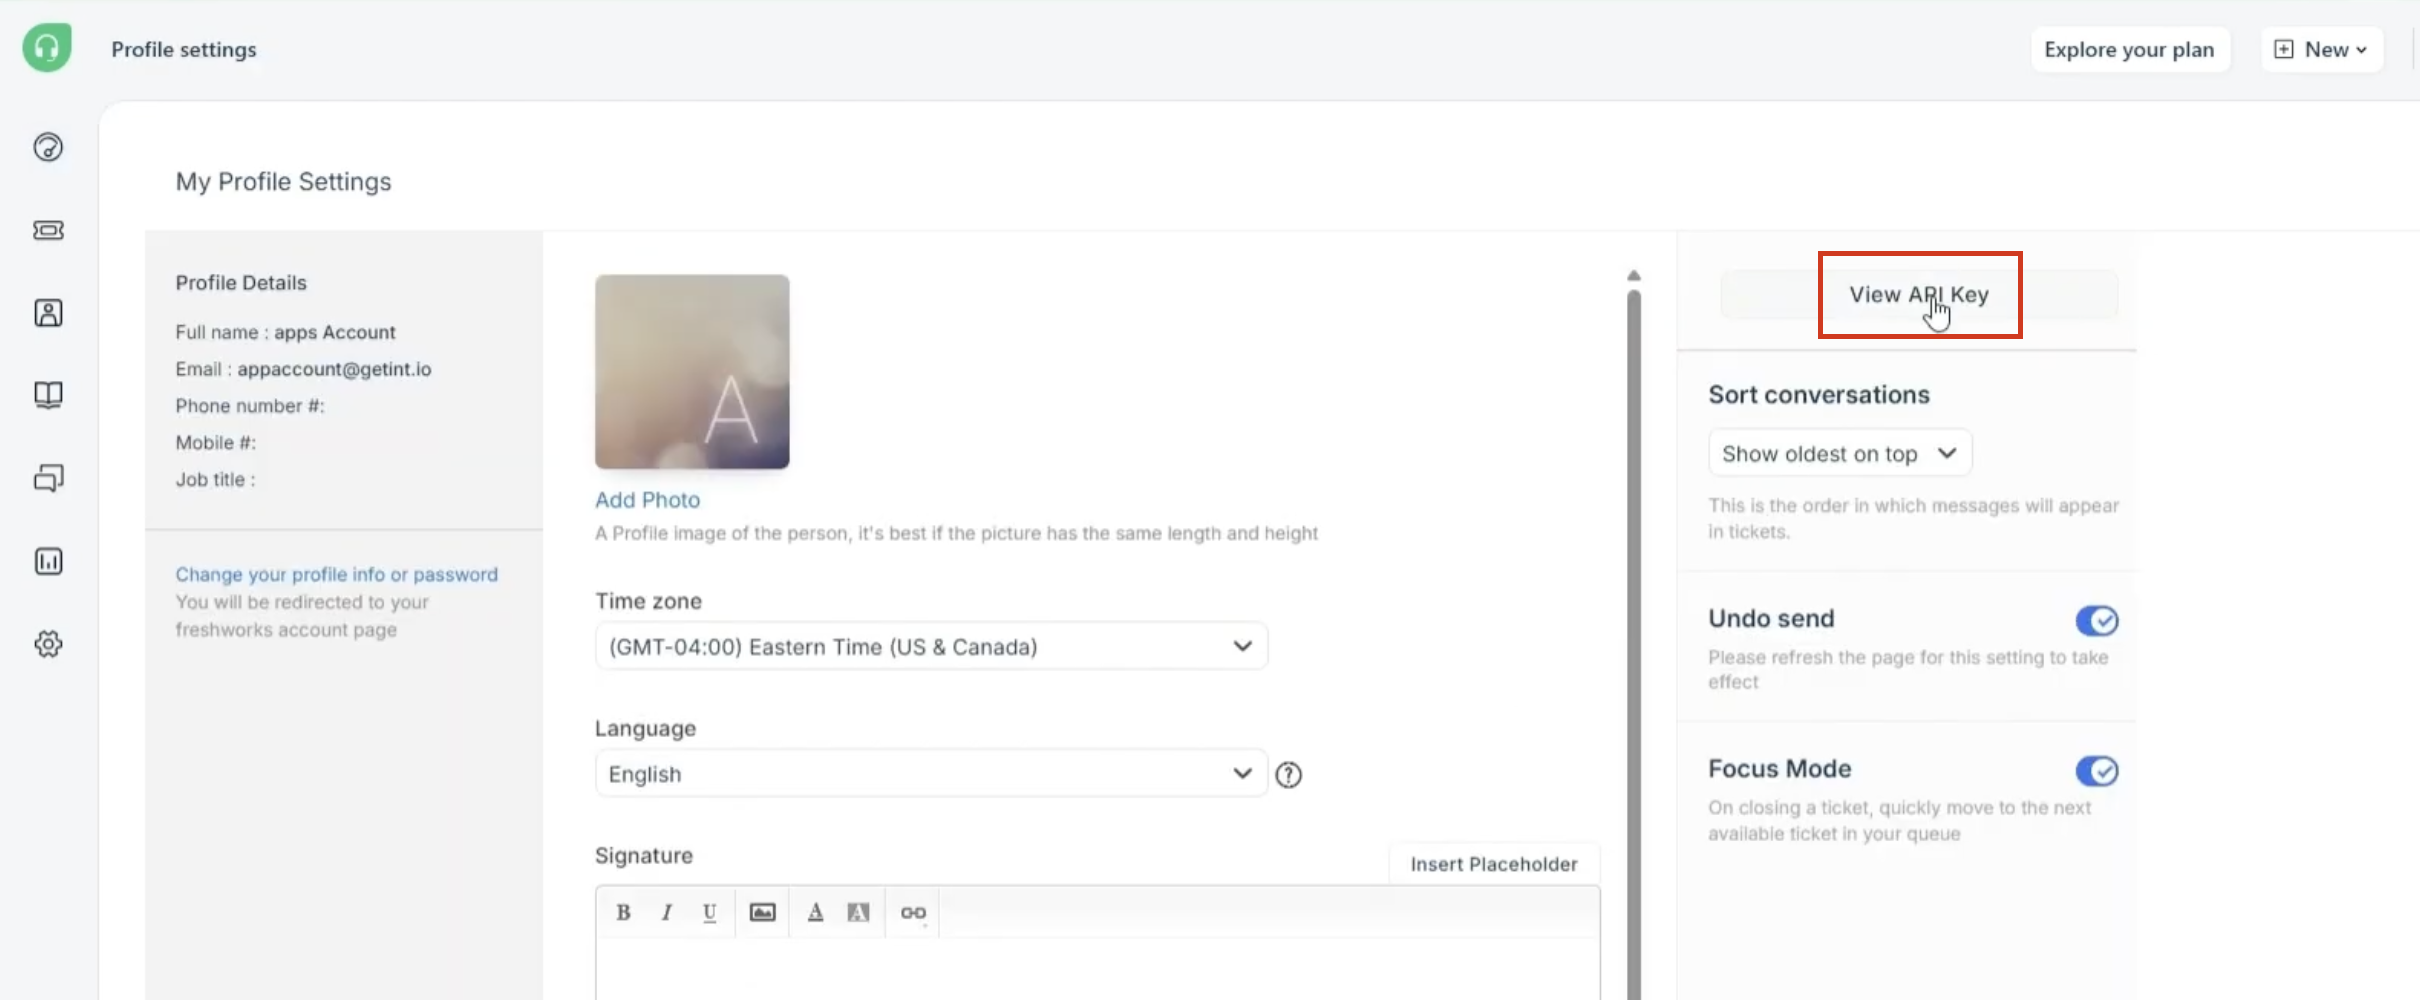
Task: Open the Time zone dropdown
Action: [931, 646]
